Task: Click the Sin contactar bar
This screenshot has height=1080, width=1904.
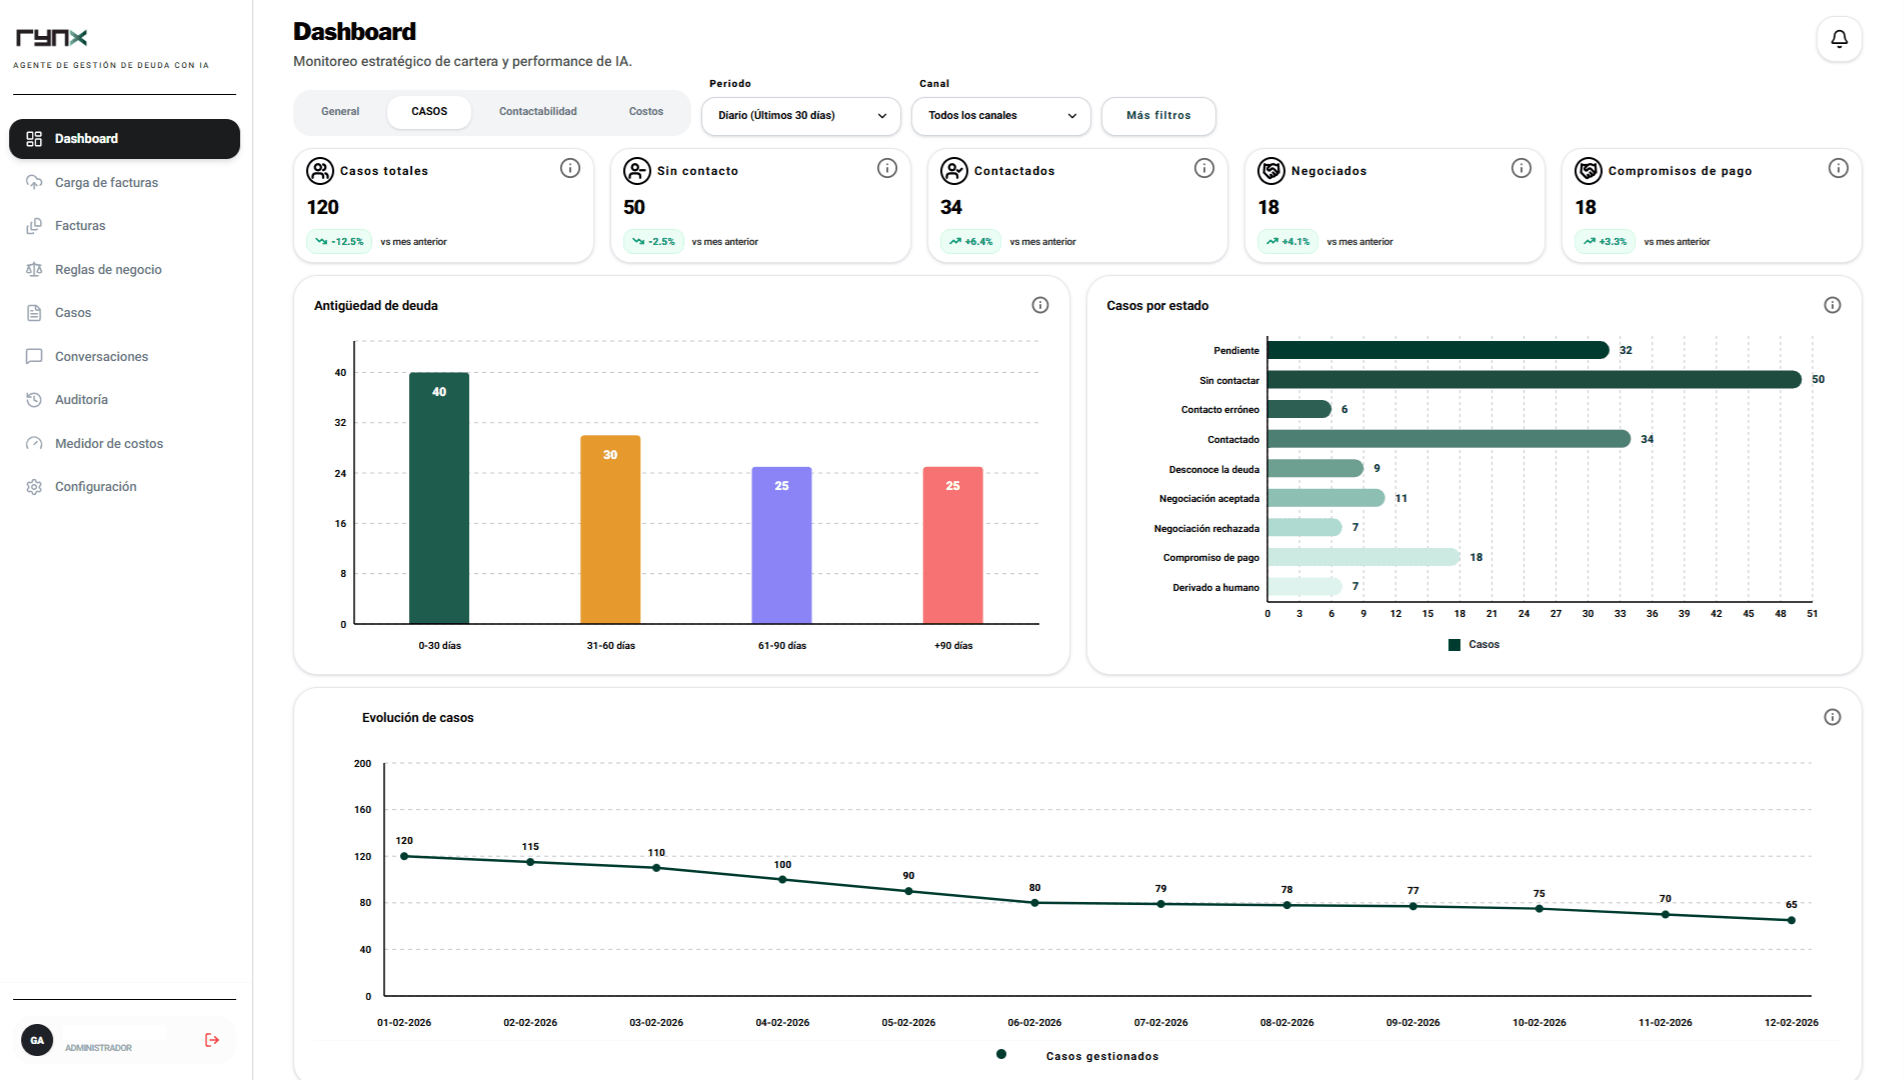Action: (x=1534, y=380)
